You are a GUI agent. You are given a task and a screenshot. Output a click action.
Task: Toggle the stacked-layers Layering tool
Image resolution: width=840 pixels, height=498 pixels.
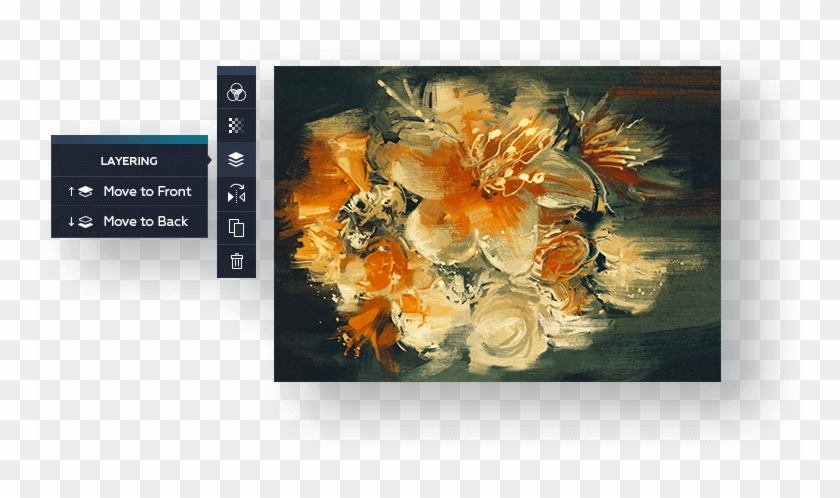[x=236, y=160]
